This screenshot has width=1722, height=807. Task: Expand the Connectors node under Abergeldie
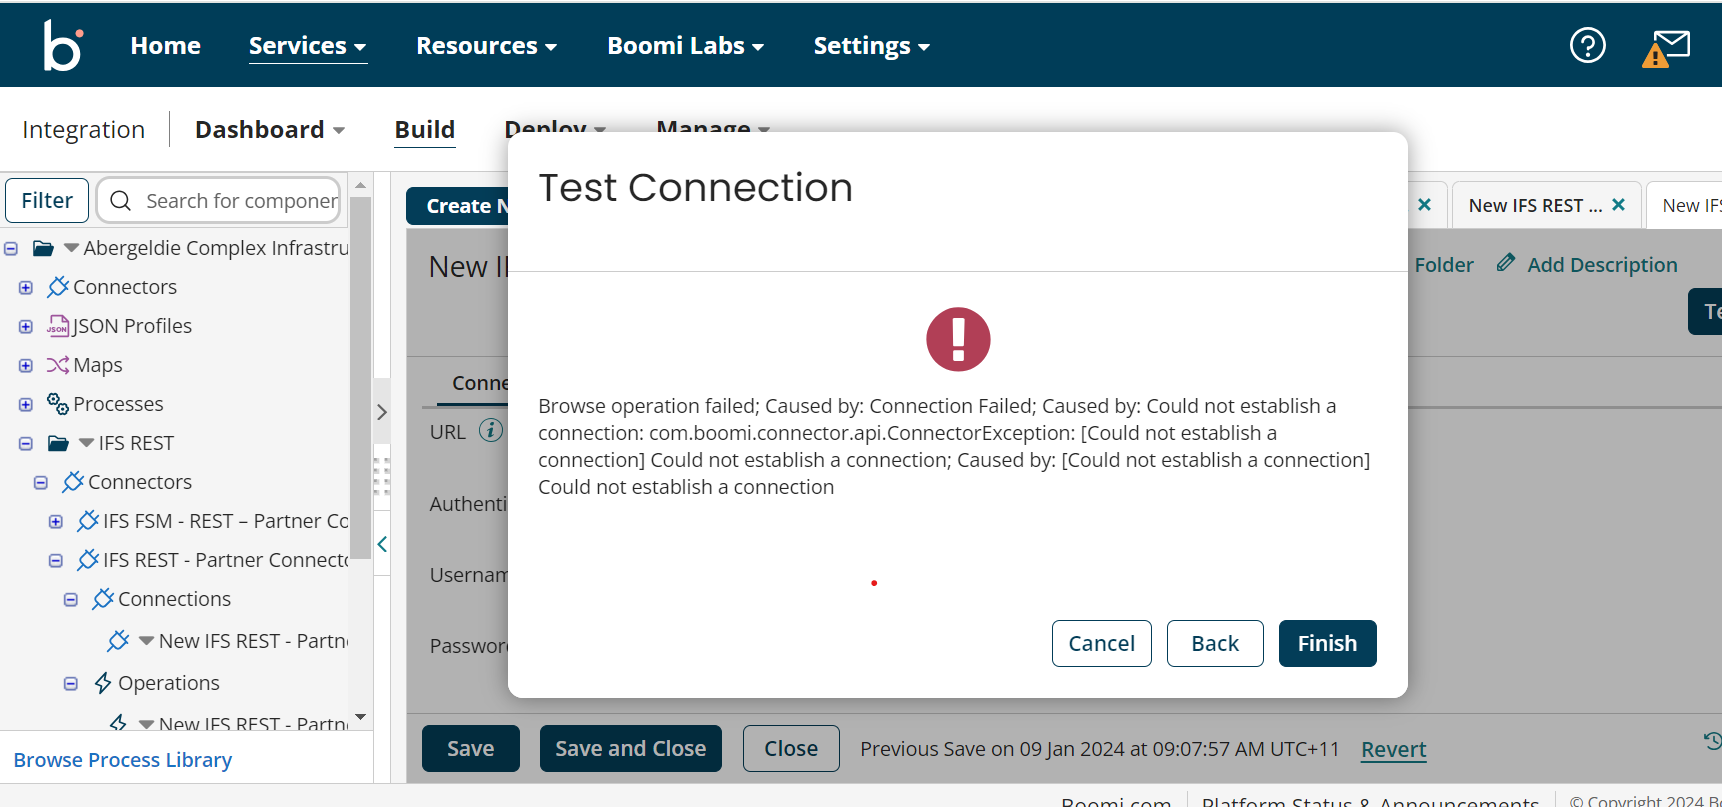pyautogui.click(x=26, y=287)
